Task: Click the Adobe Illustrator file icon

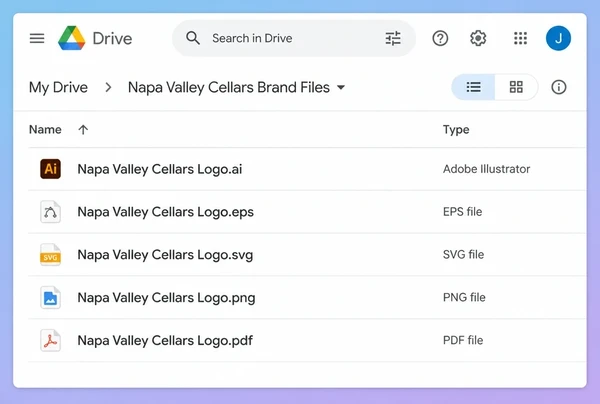Action: pyautogui.click(x=51, y=169)
